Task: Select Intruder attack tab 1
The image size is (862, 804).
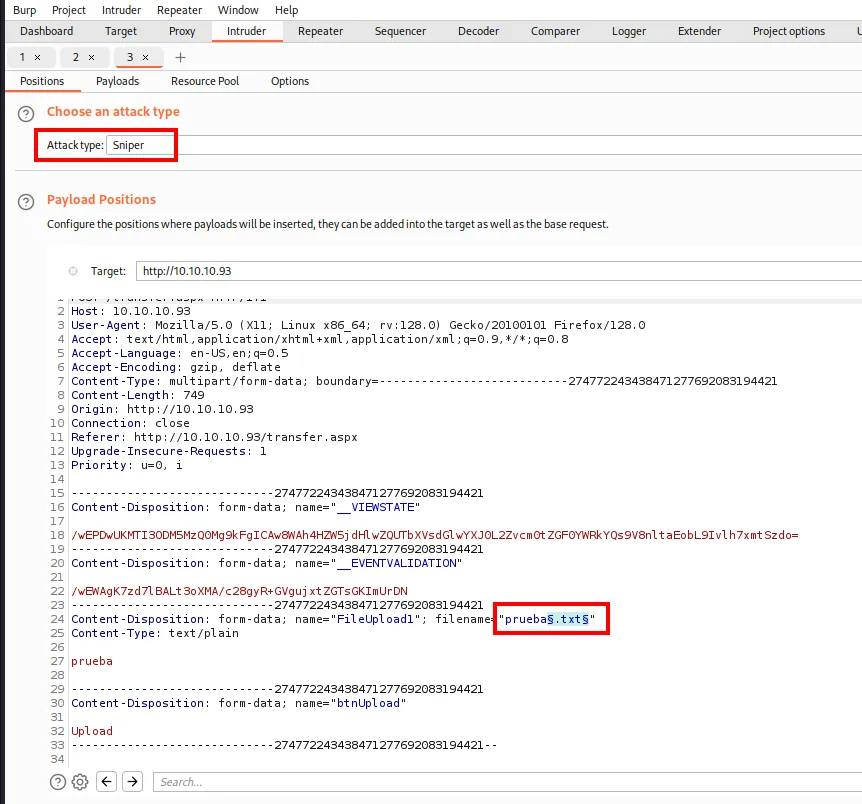Action: click(23, 57)
